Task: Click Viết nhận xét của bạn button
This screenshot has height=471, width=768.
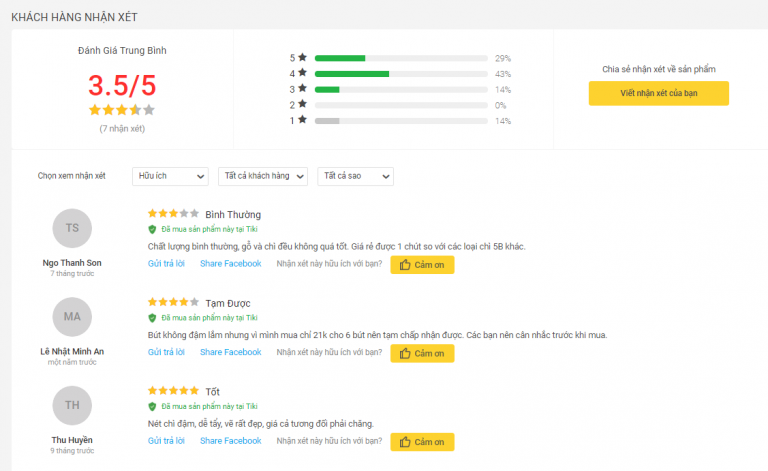Action: (x=659, y=93)
